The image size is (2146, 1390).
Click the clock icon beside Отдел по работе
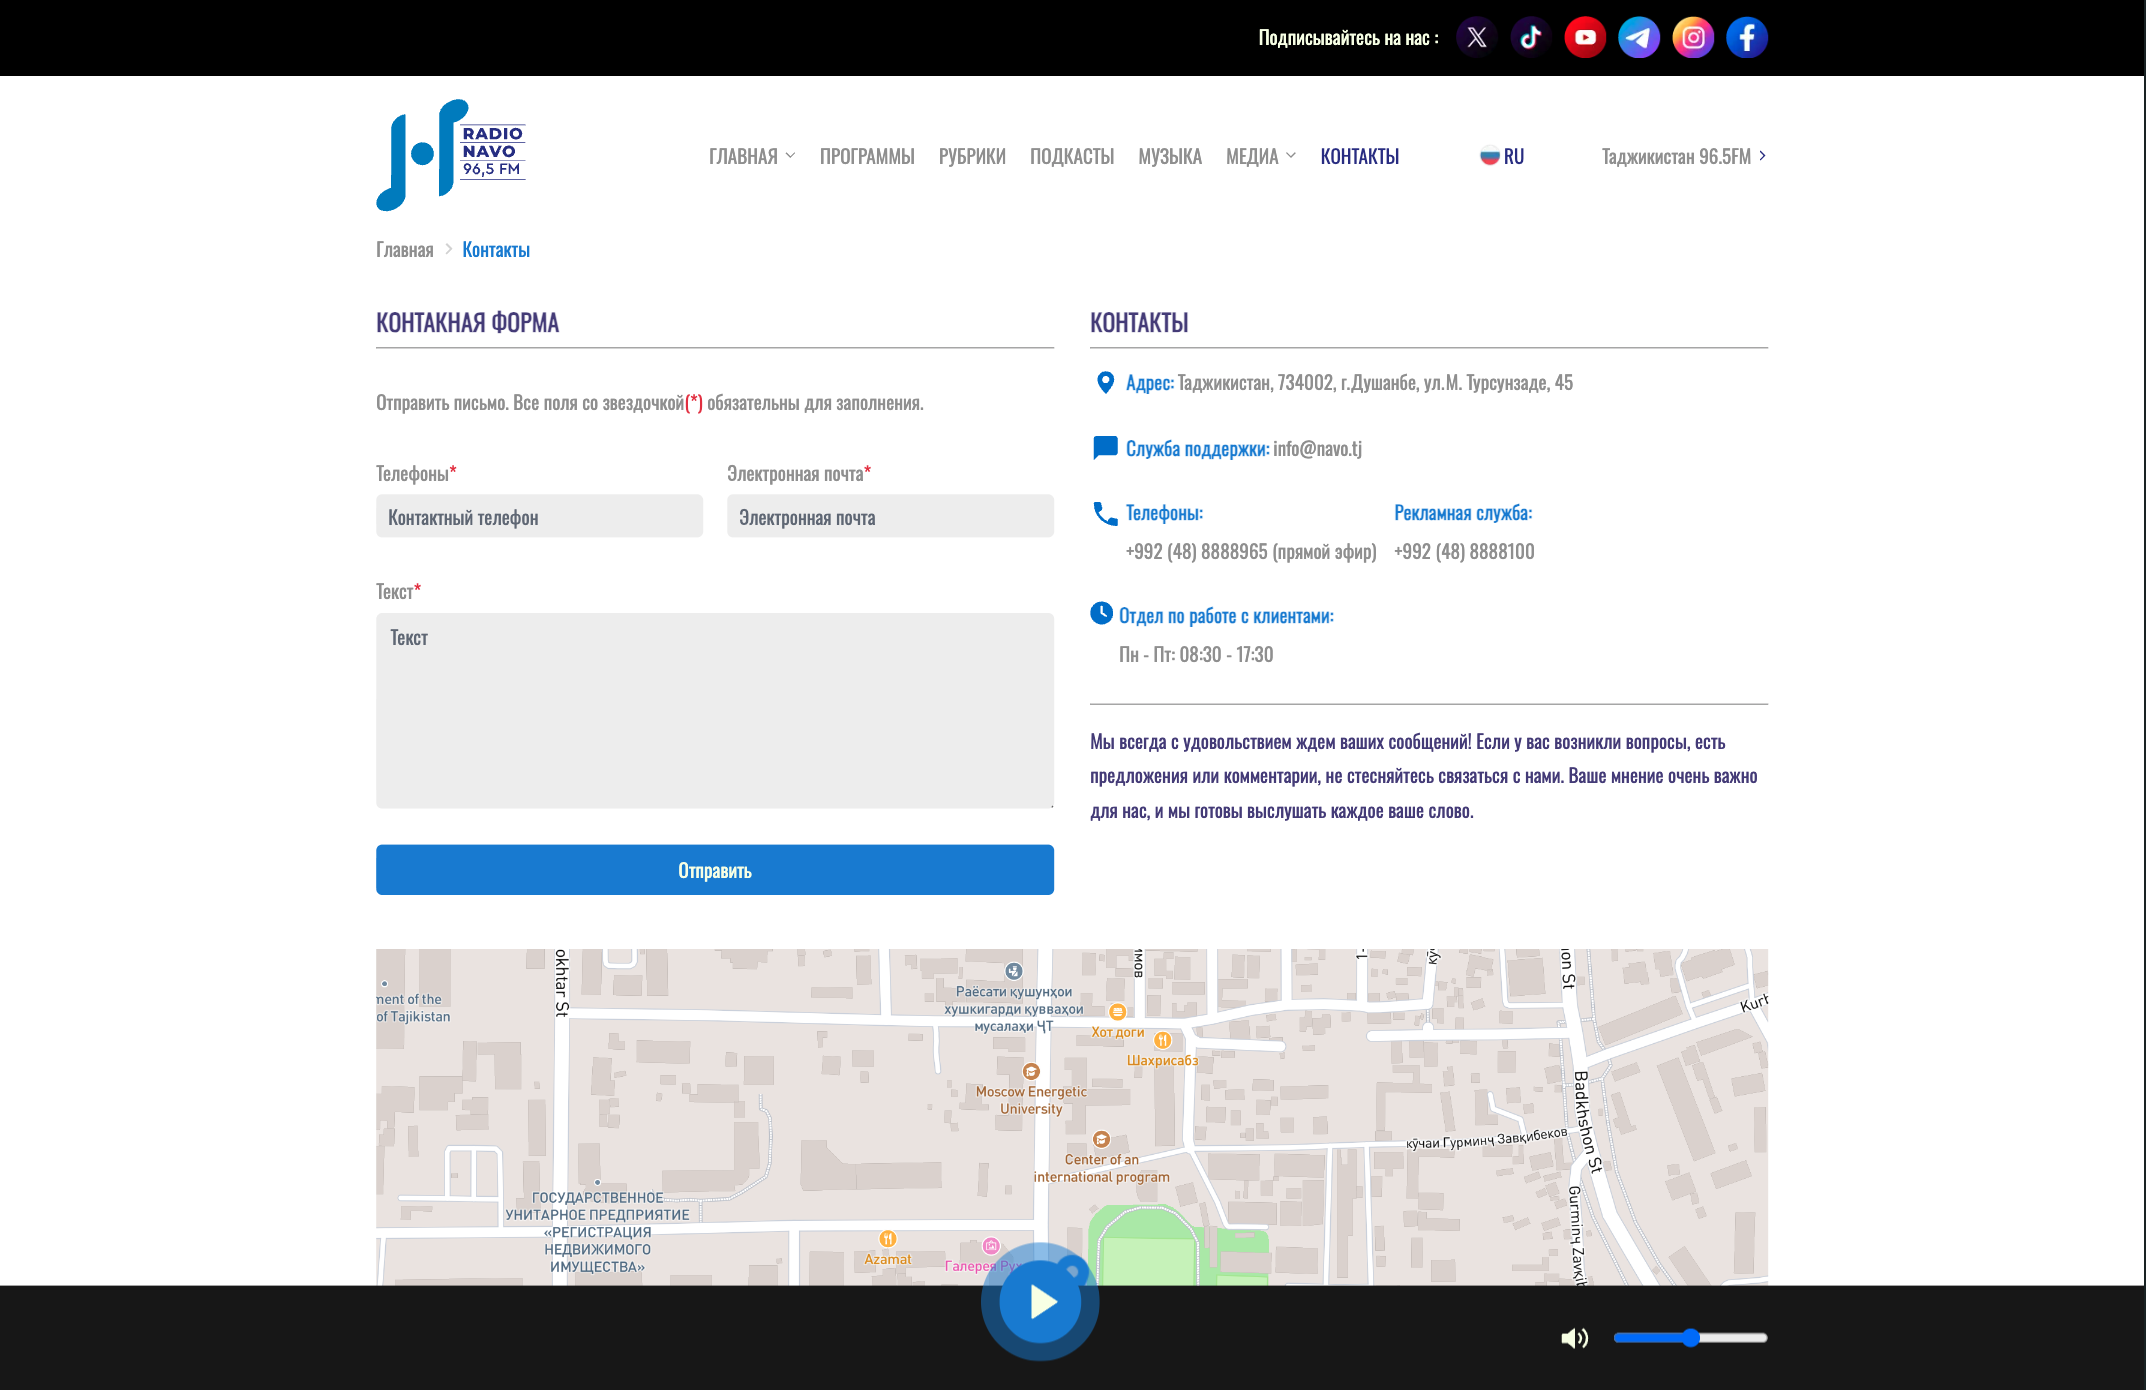(1101, 614)
